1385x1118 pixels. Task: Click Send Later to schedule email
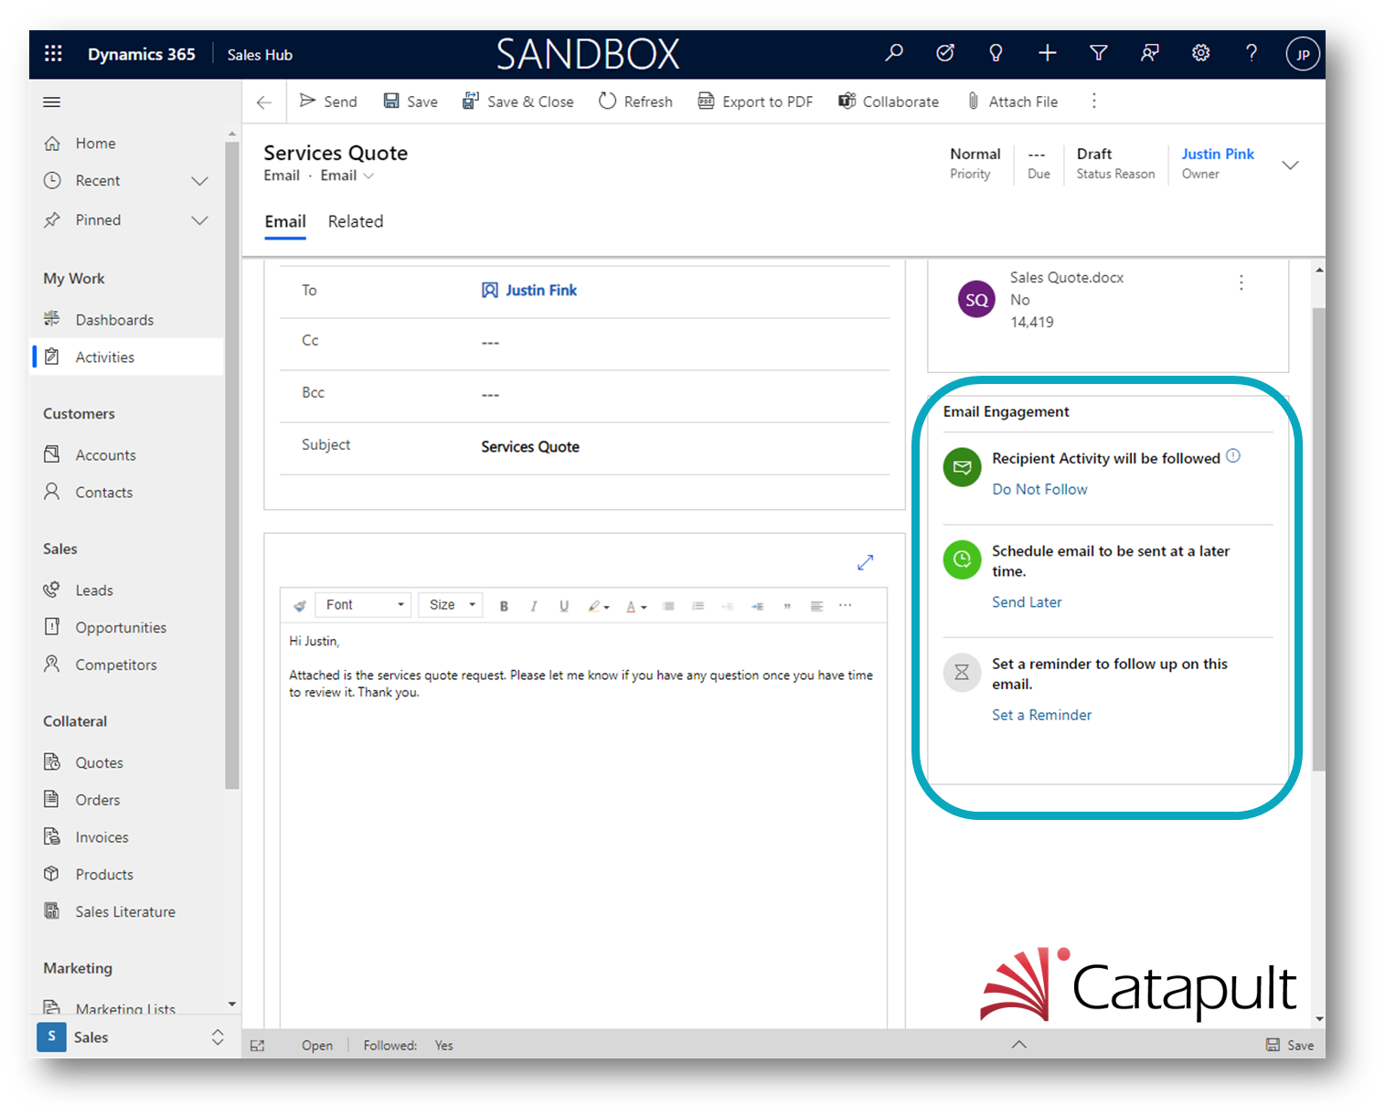click(1027, 601)
